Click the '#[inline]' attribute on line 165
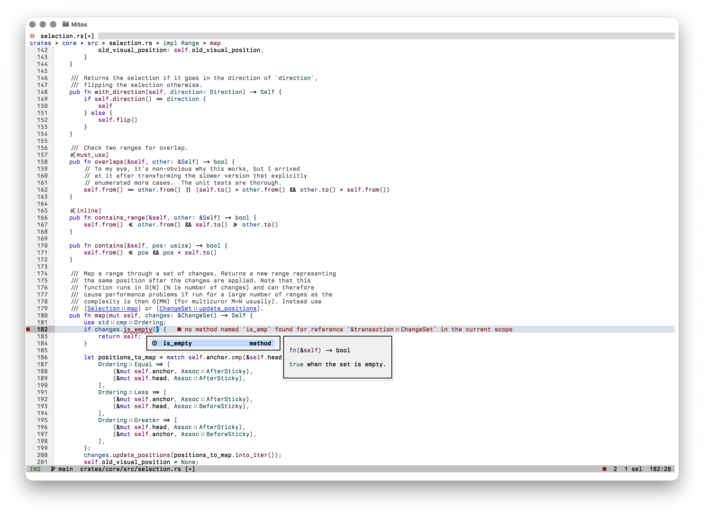Screen dimensions: 704x514 point(85,211)
